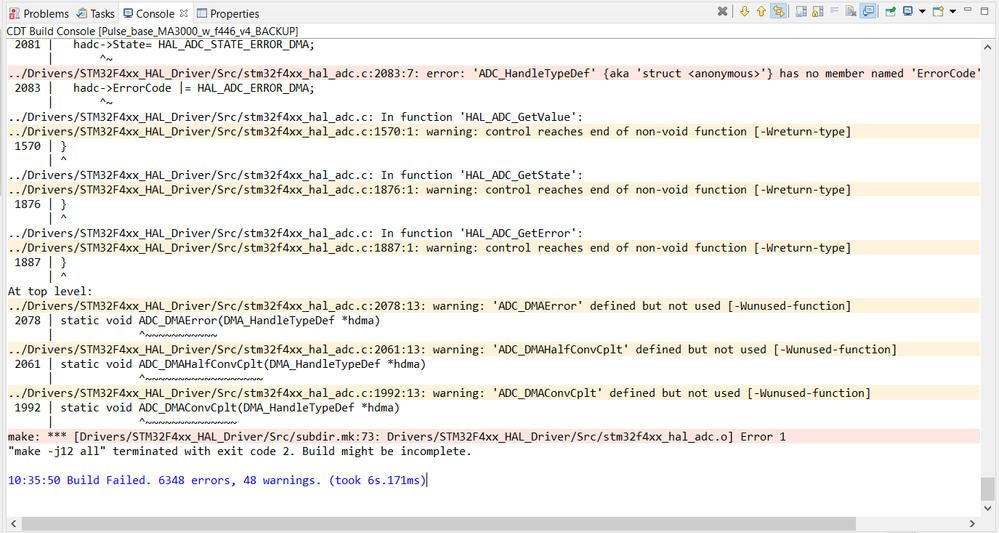999x533 pixels.
Task: Click the ErrorCode error line for stm32f4xx_hal_adc.c:2083
Action: pyautogui.click(x=494, y=73)
